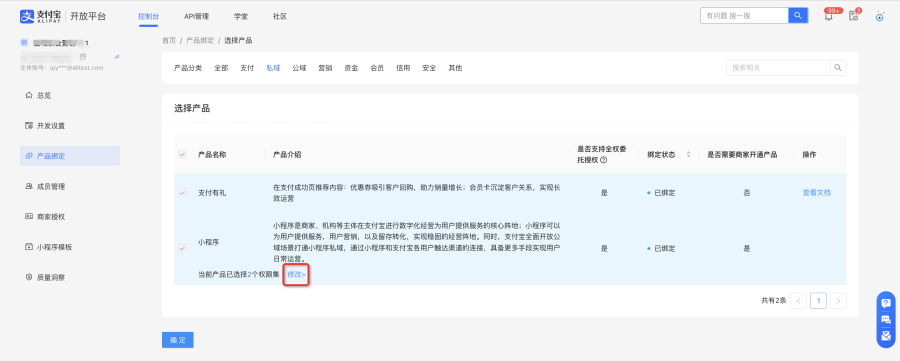Sort by 绑定状态 column arrows
The height and width of the screenshot is (361, 900).
[688, 155]
